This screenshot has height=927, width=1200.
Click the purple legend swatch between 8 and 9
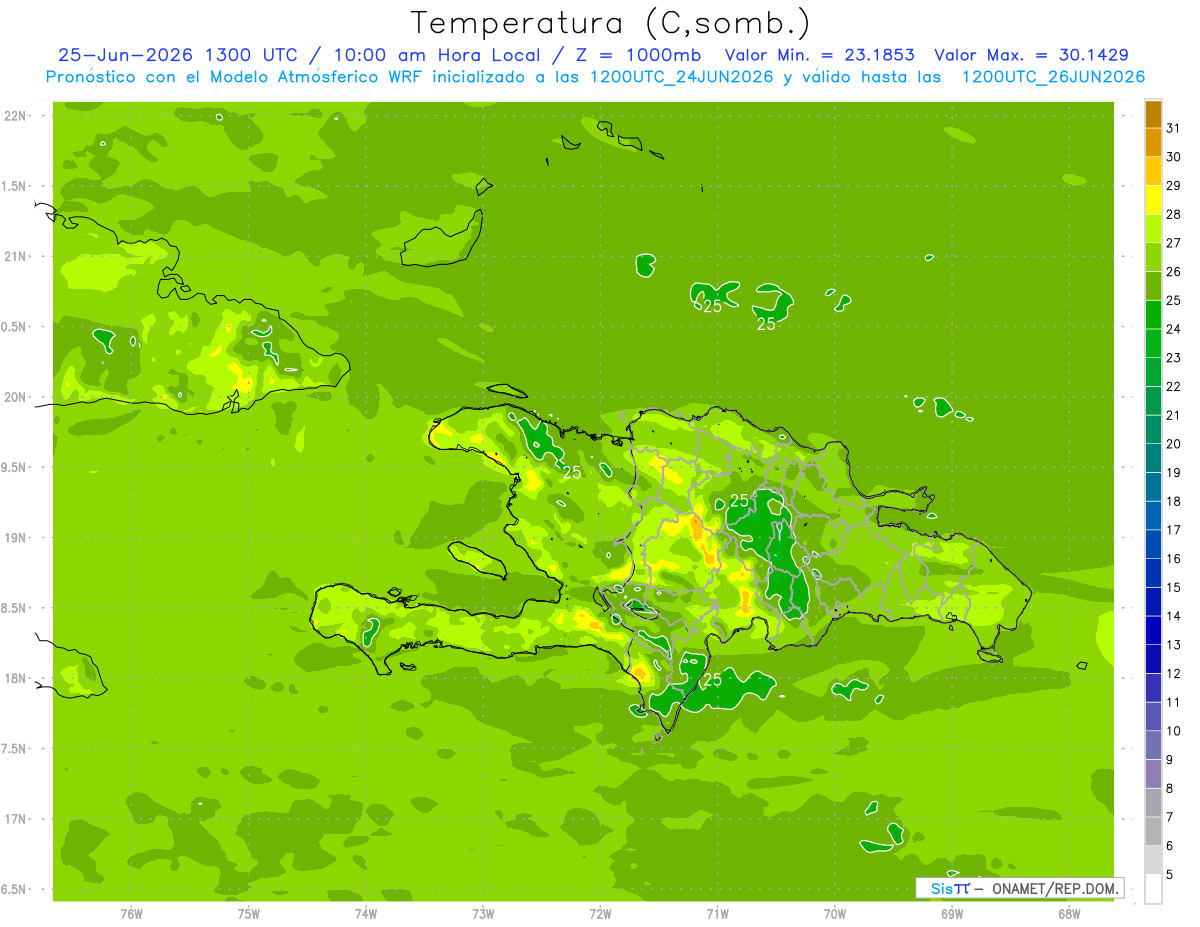coord(1153,774)
